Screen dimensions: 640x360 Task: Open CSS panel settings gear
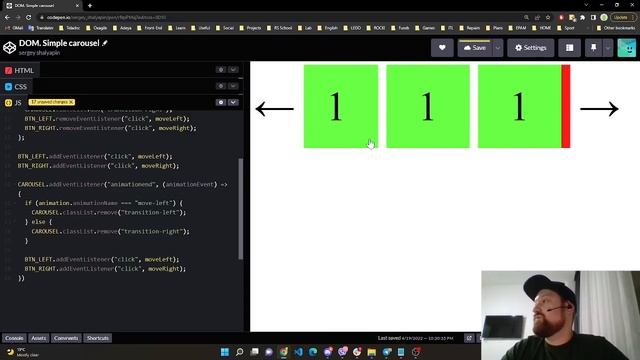(x=221, y=86)
